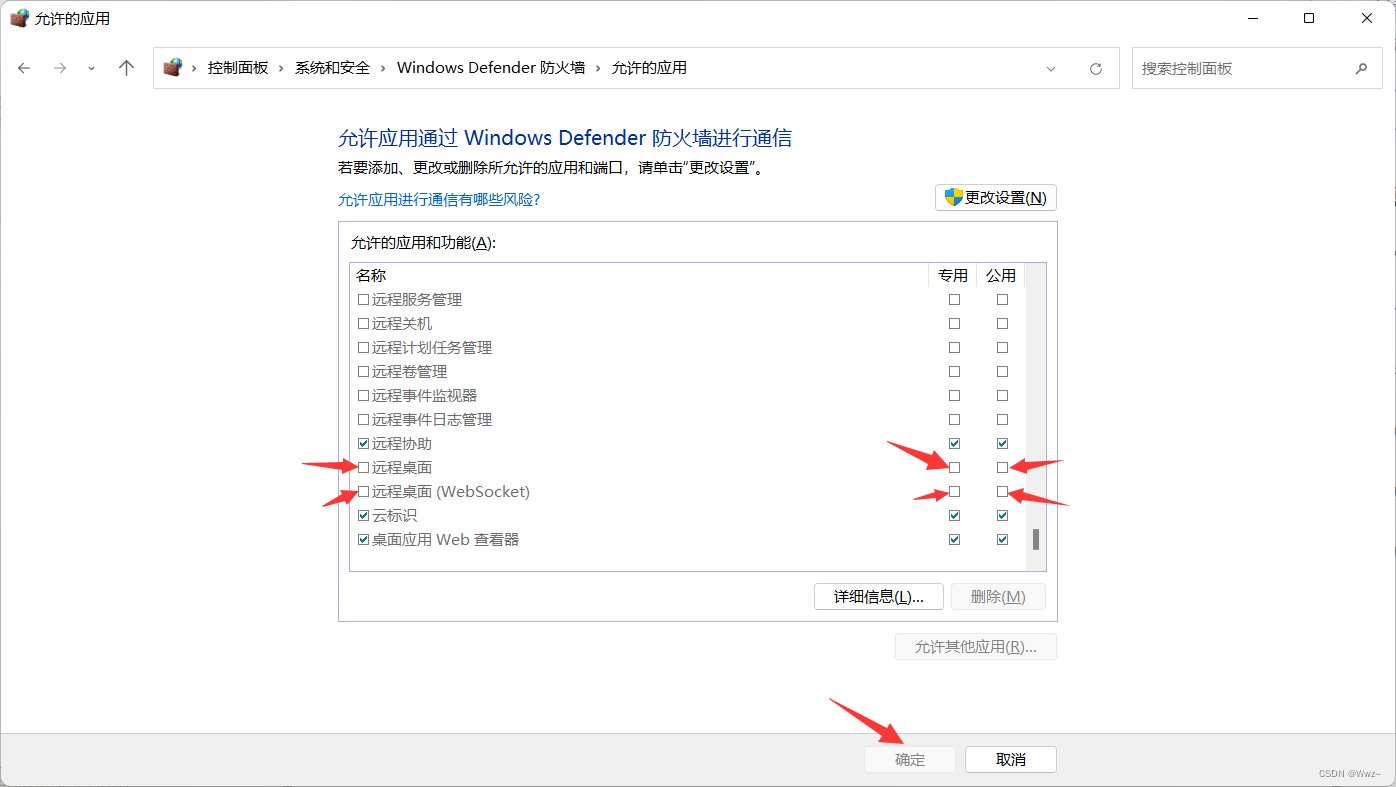The height and width of the screenshot is (787, 1396).
Task: Click the control panel icon in address bar
Action: coord(173,68)
